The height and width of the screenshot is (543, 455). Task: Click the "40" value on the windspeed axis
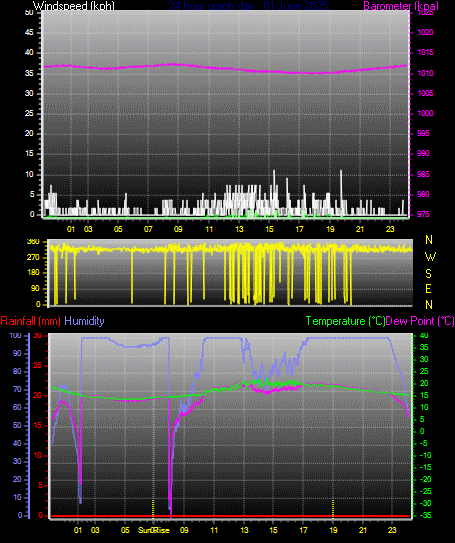click(x=29, y=52)
